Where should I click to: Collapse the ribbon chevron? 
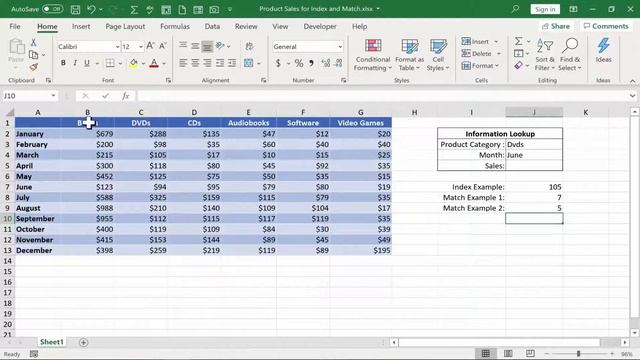tap(632, 81)
